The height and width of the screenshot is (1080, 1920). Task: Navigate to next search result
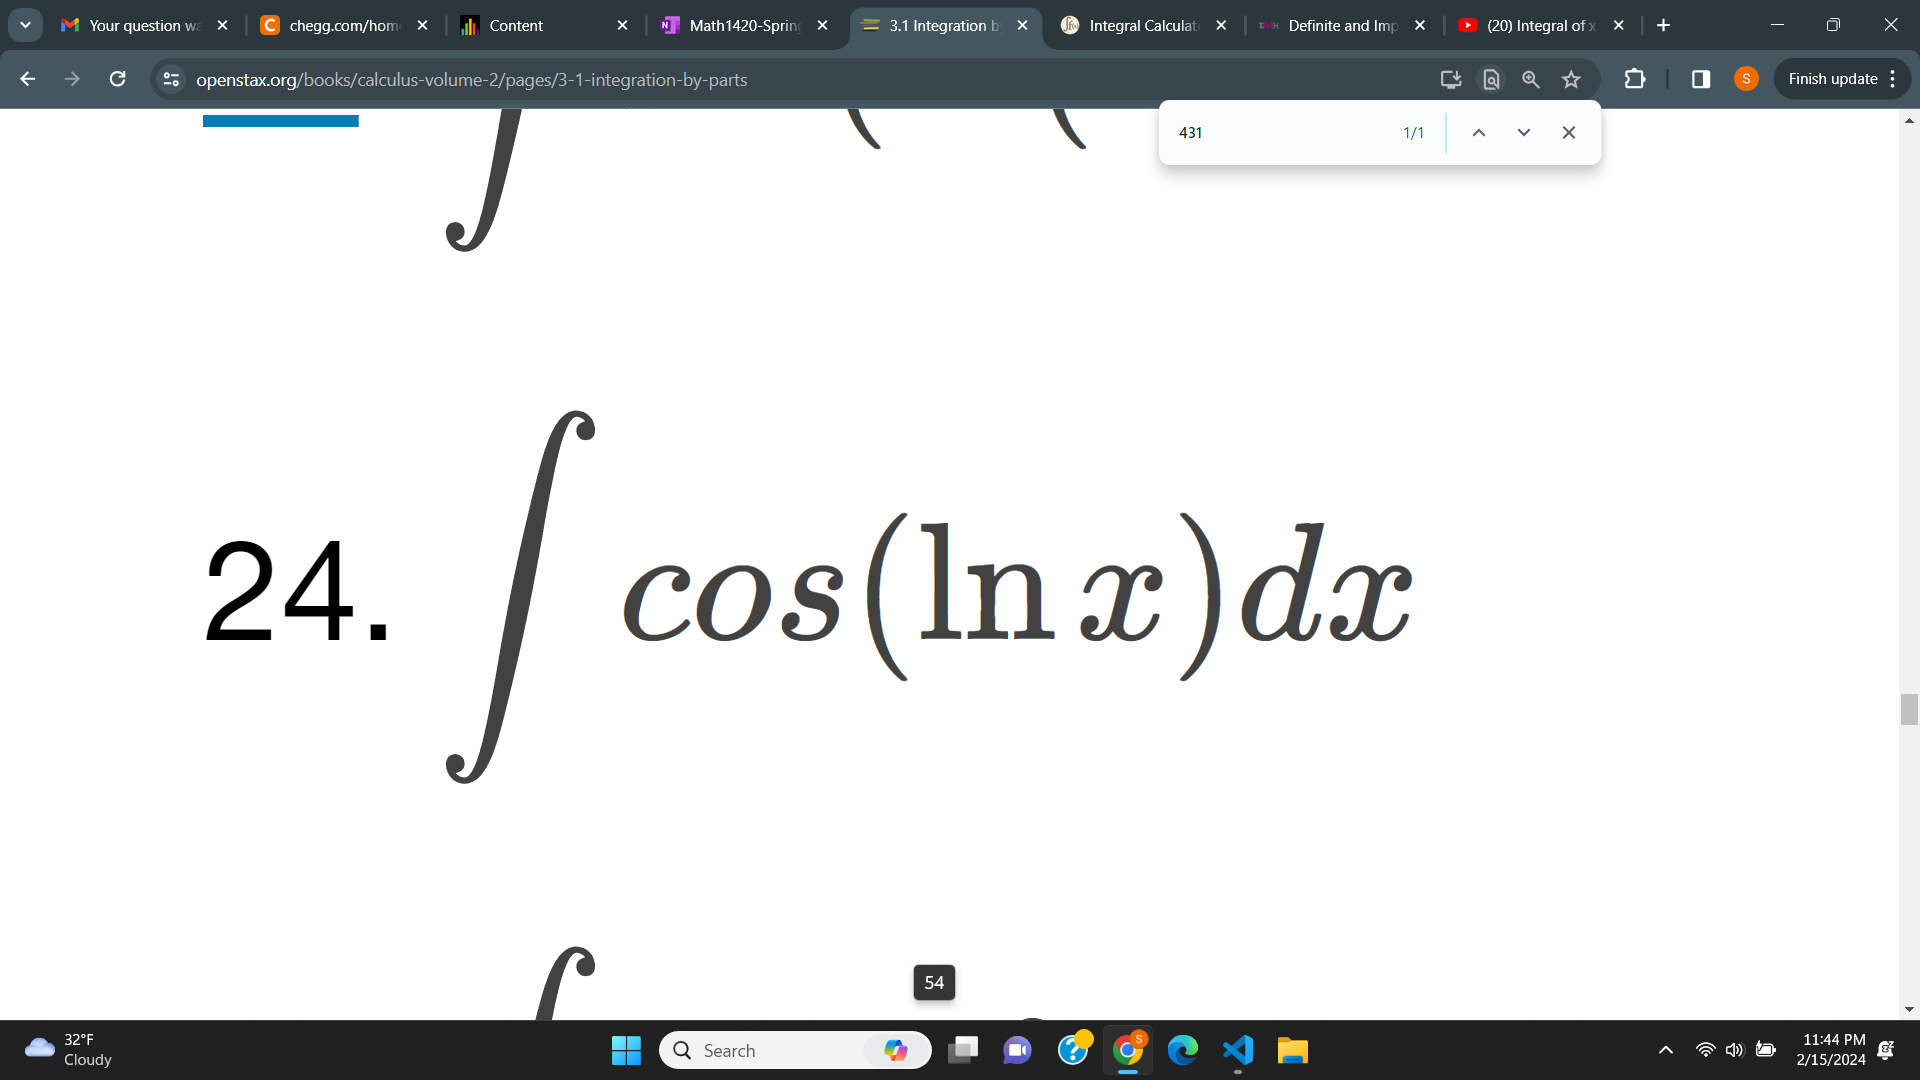(1523, 132)
